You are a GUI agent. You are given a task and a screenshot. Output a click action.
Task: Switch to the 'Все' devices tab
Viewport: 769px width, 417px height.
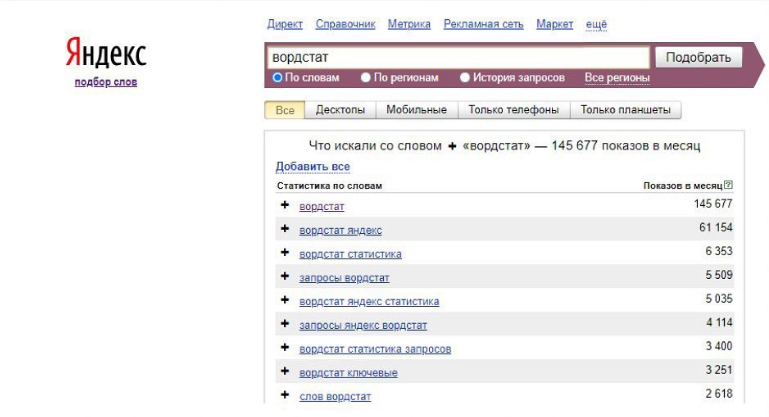[x=285, y=110]
